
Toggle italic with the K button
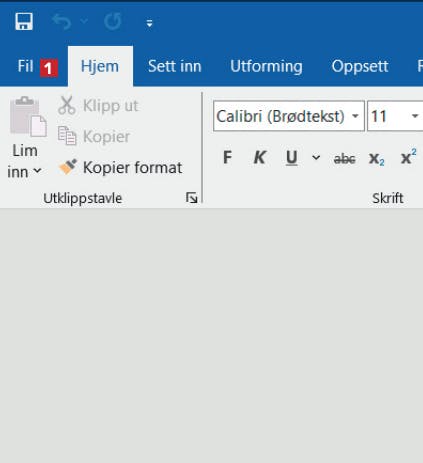(260, 158)
